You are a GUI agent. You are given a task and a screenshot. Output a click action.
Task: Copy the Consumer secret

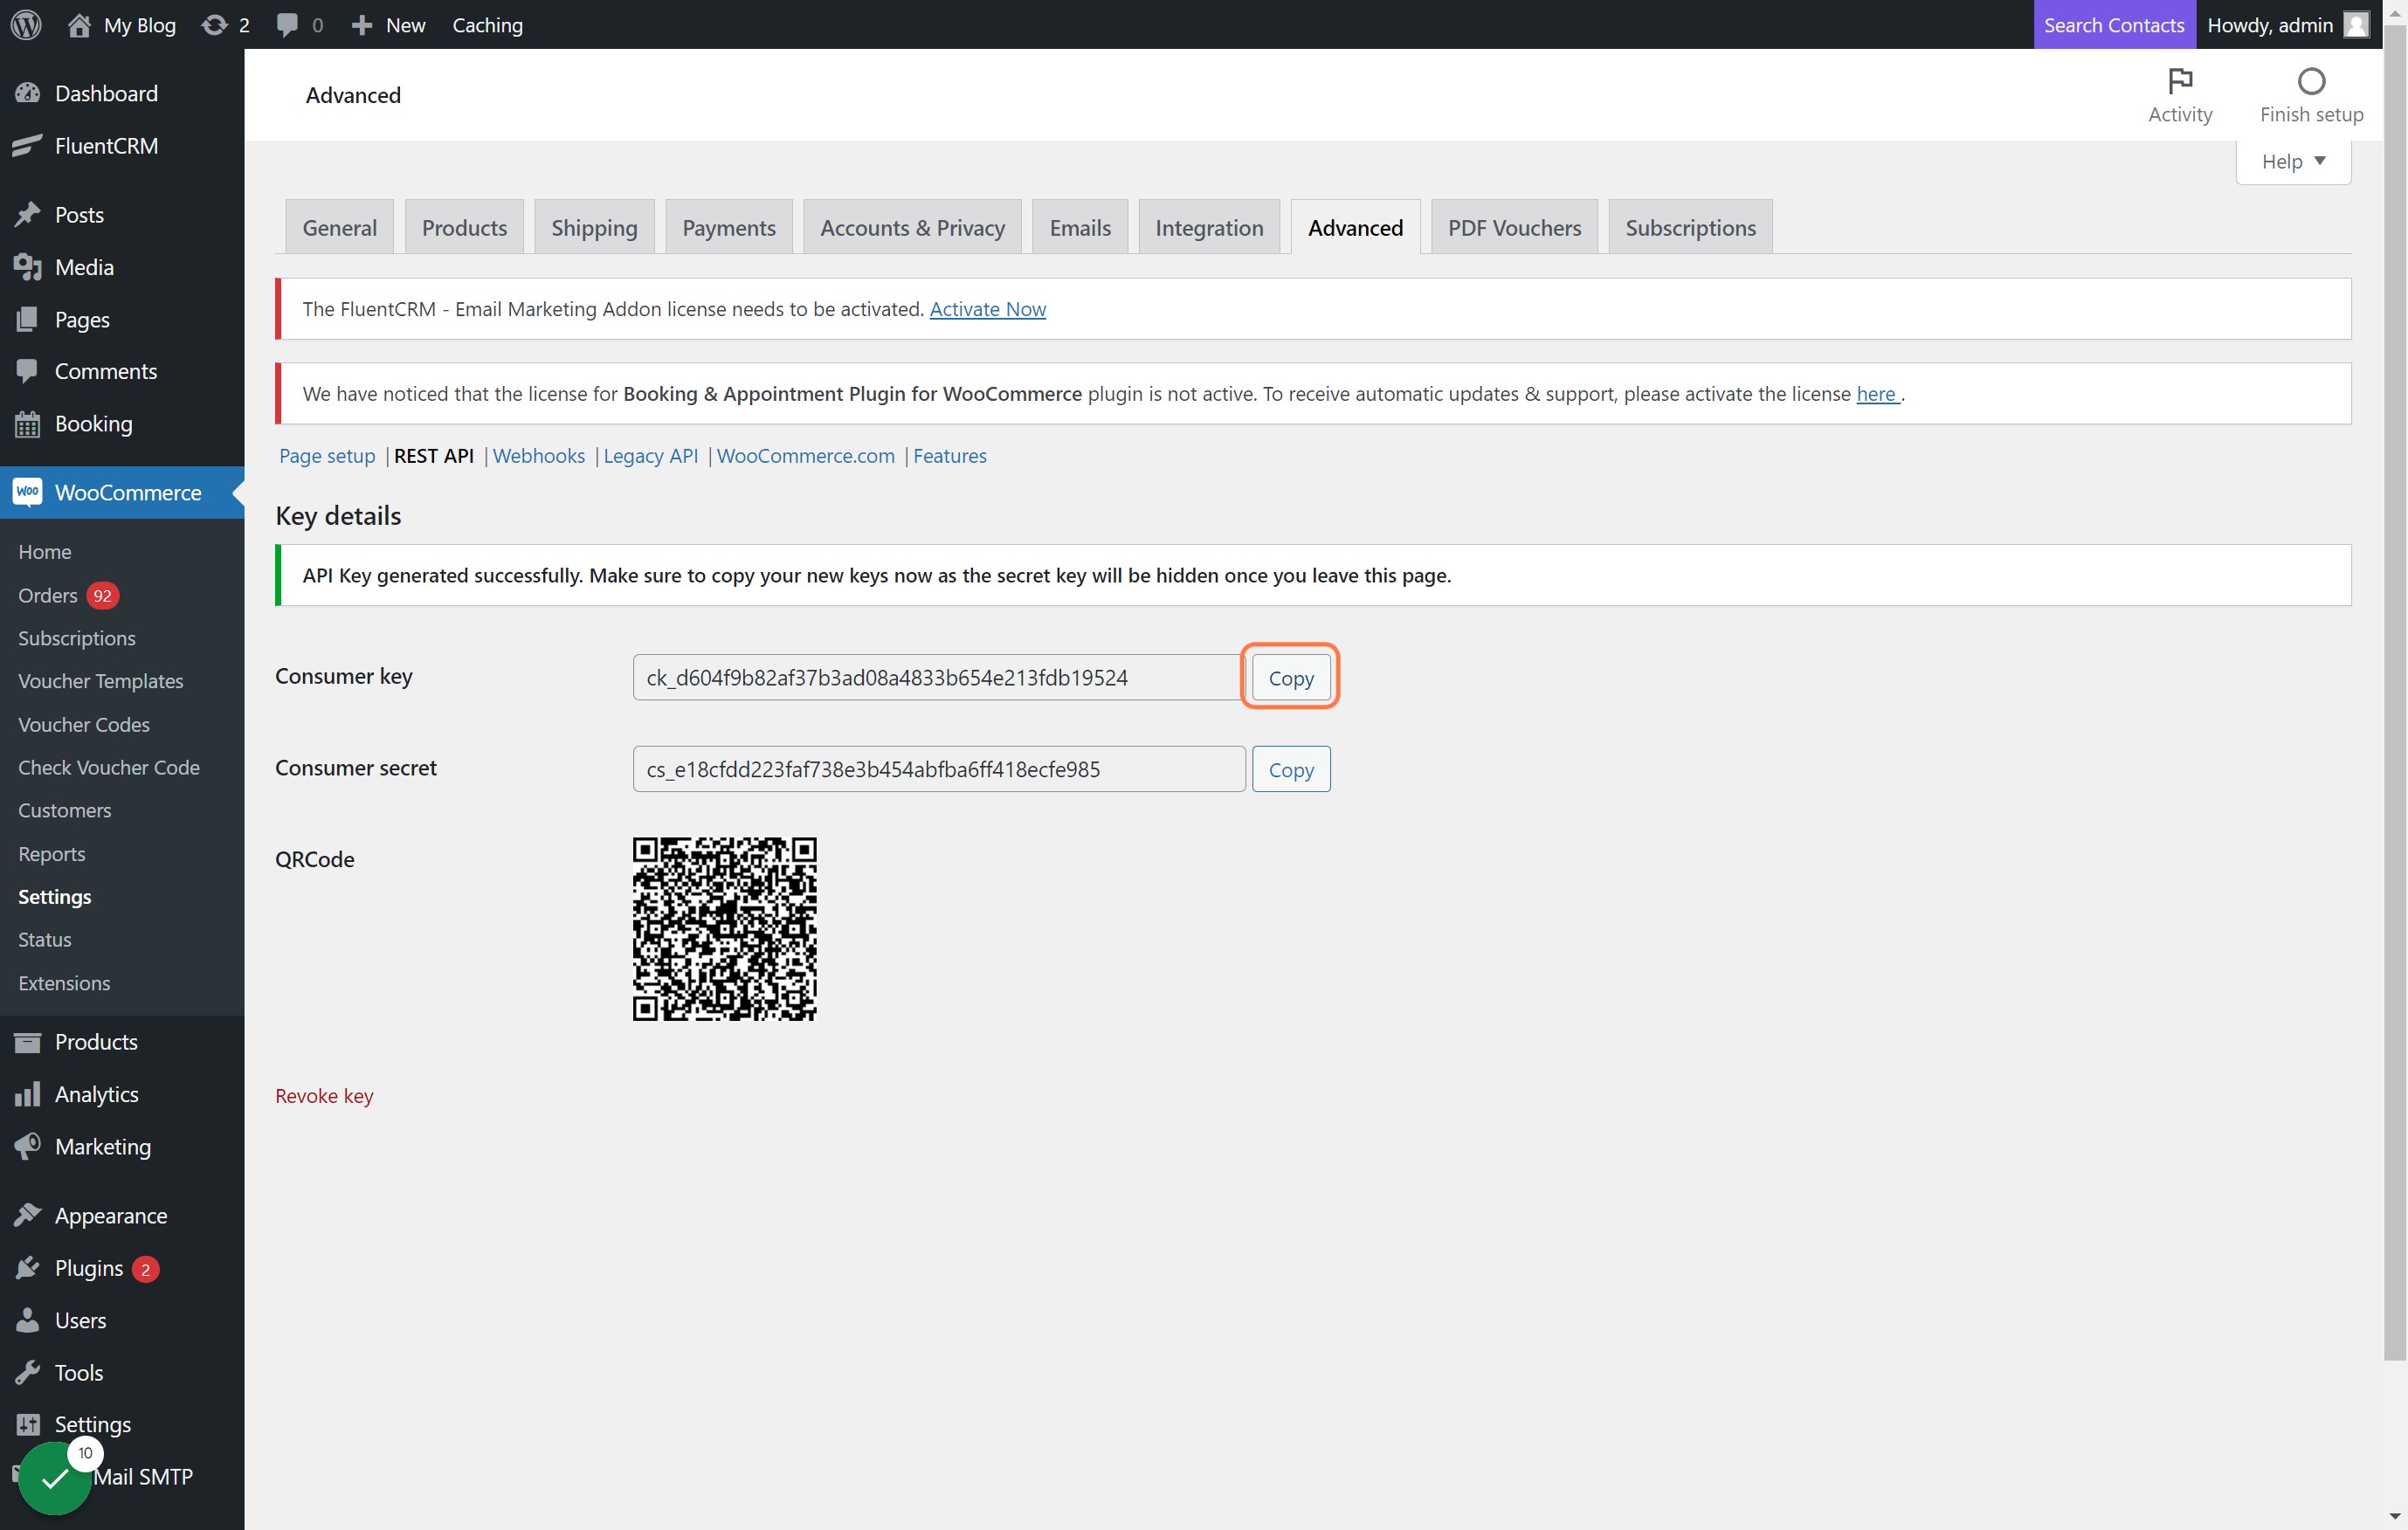coord(1291,769)
